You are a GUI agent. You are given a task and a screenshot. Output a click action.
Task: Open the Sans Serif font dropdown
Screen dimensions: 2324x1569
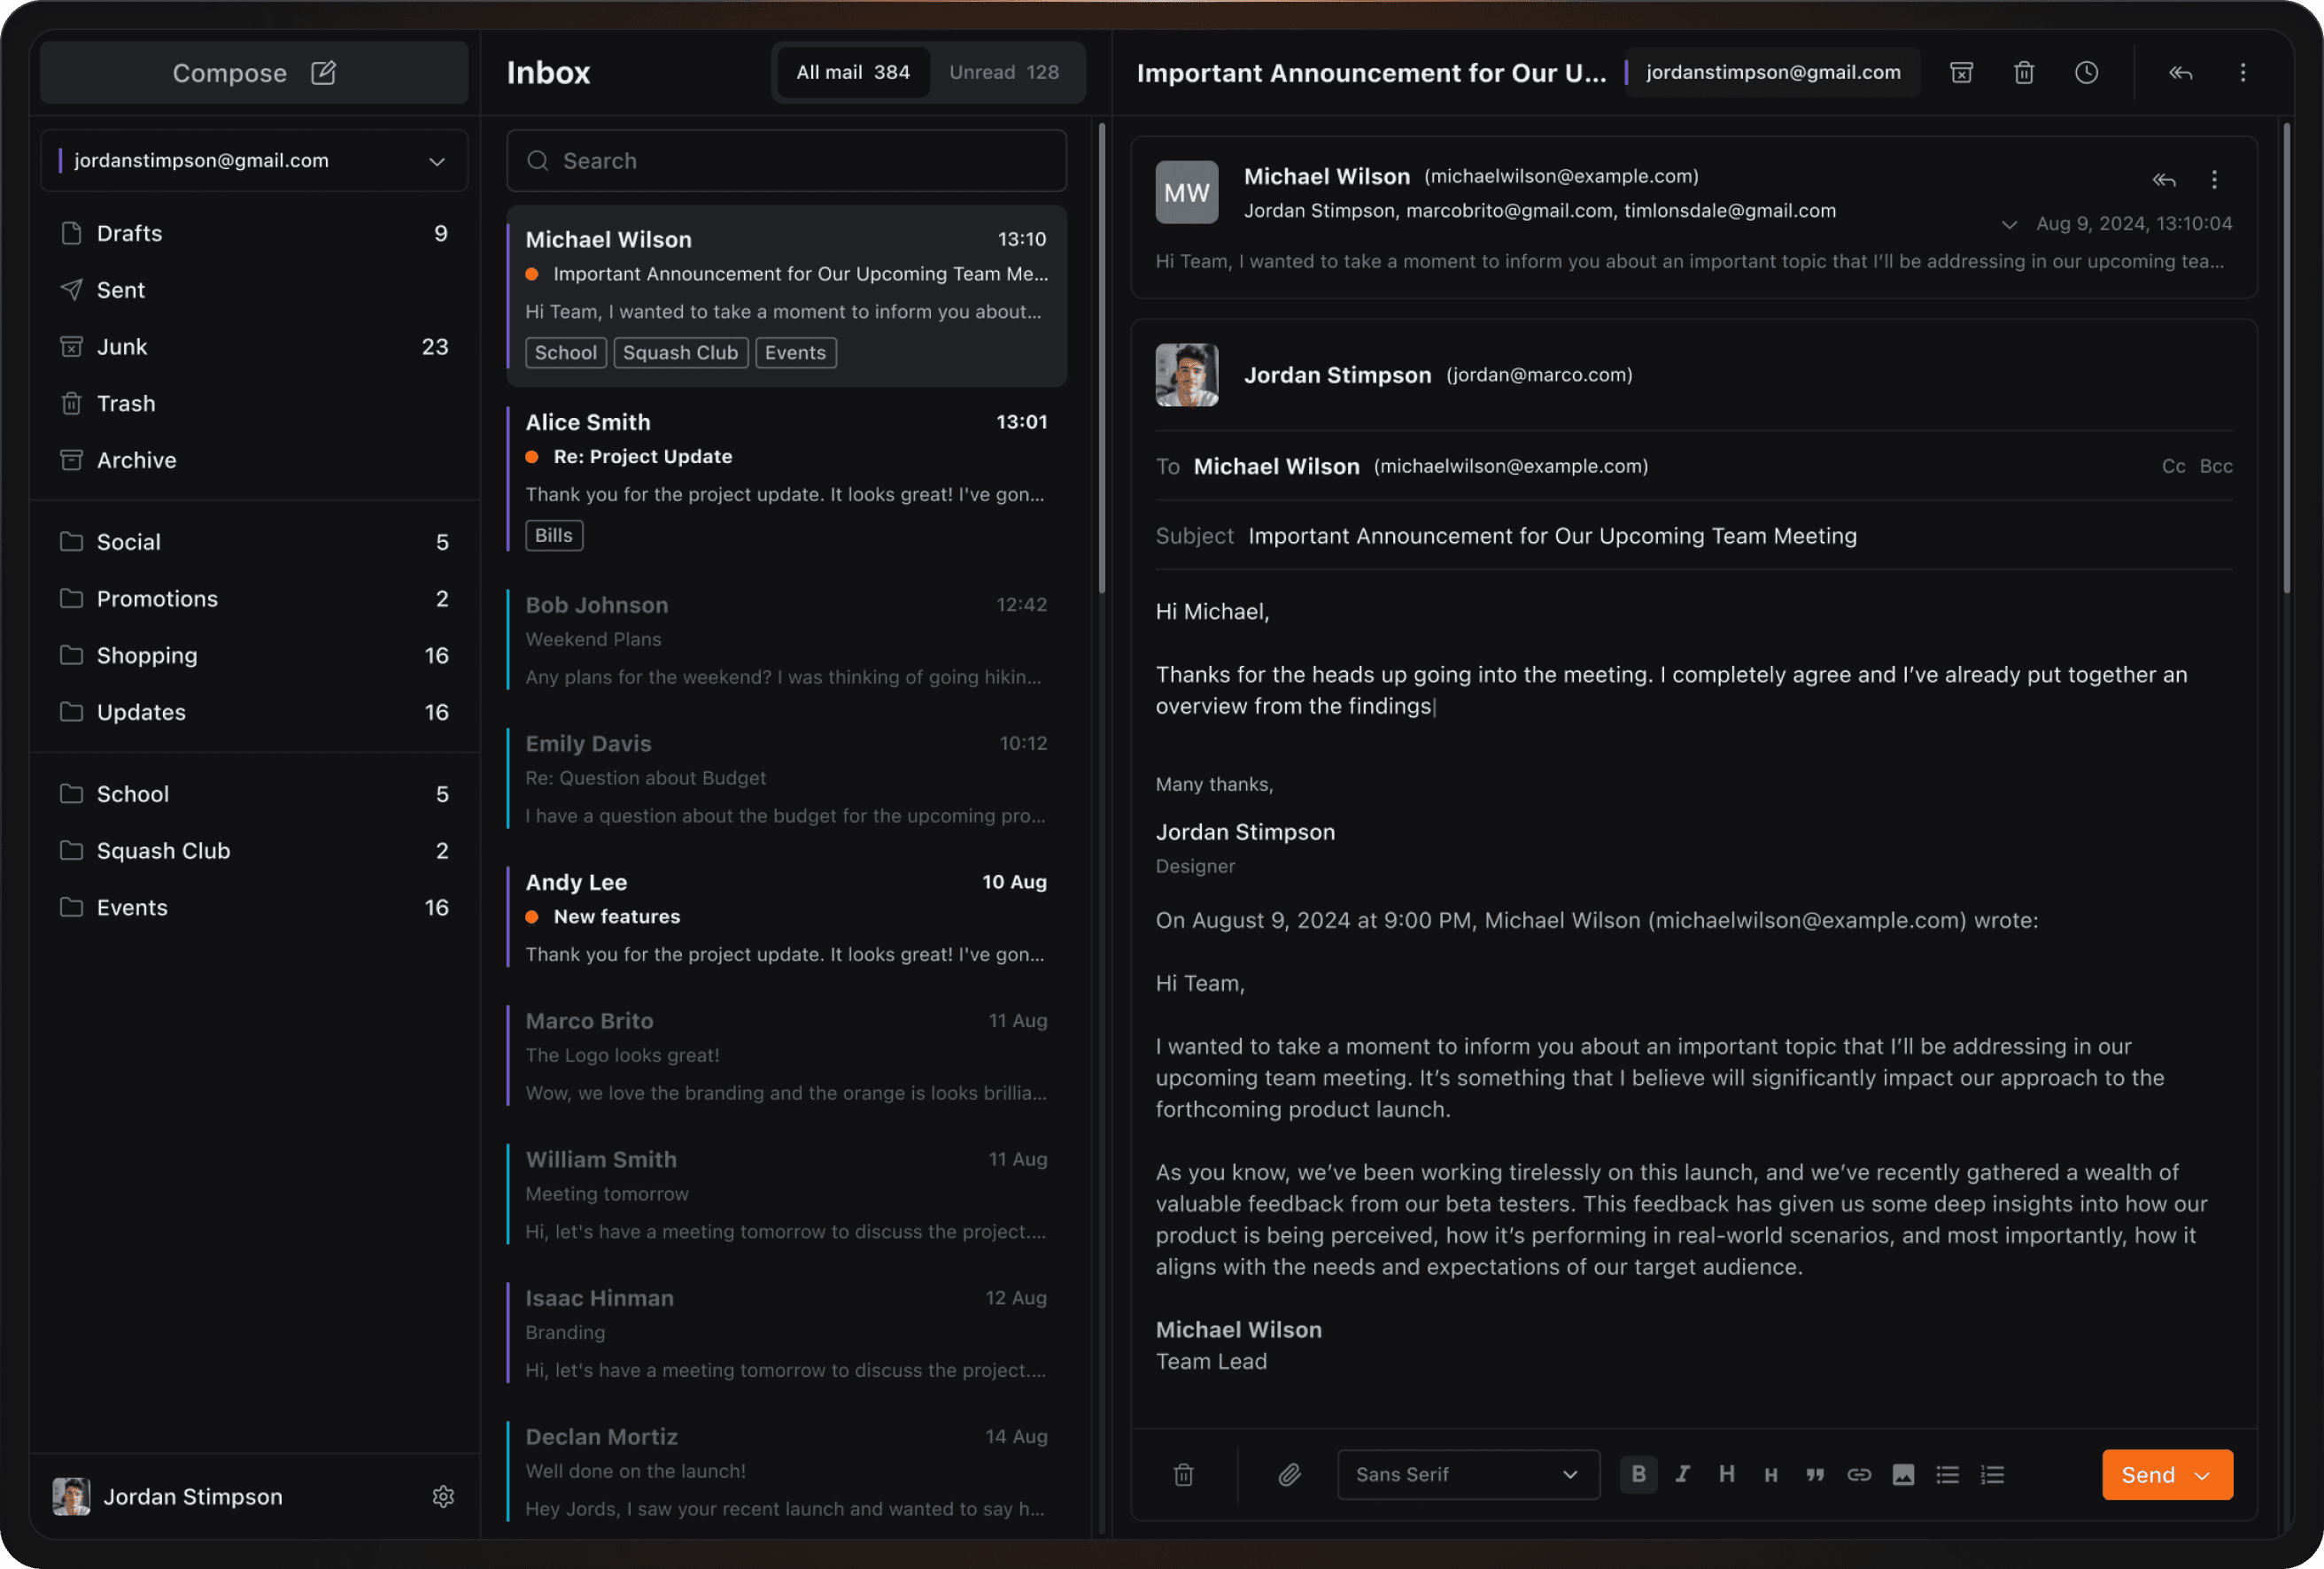coord(1467,1474)
